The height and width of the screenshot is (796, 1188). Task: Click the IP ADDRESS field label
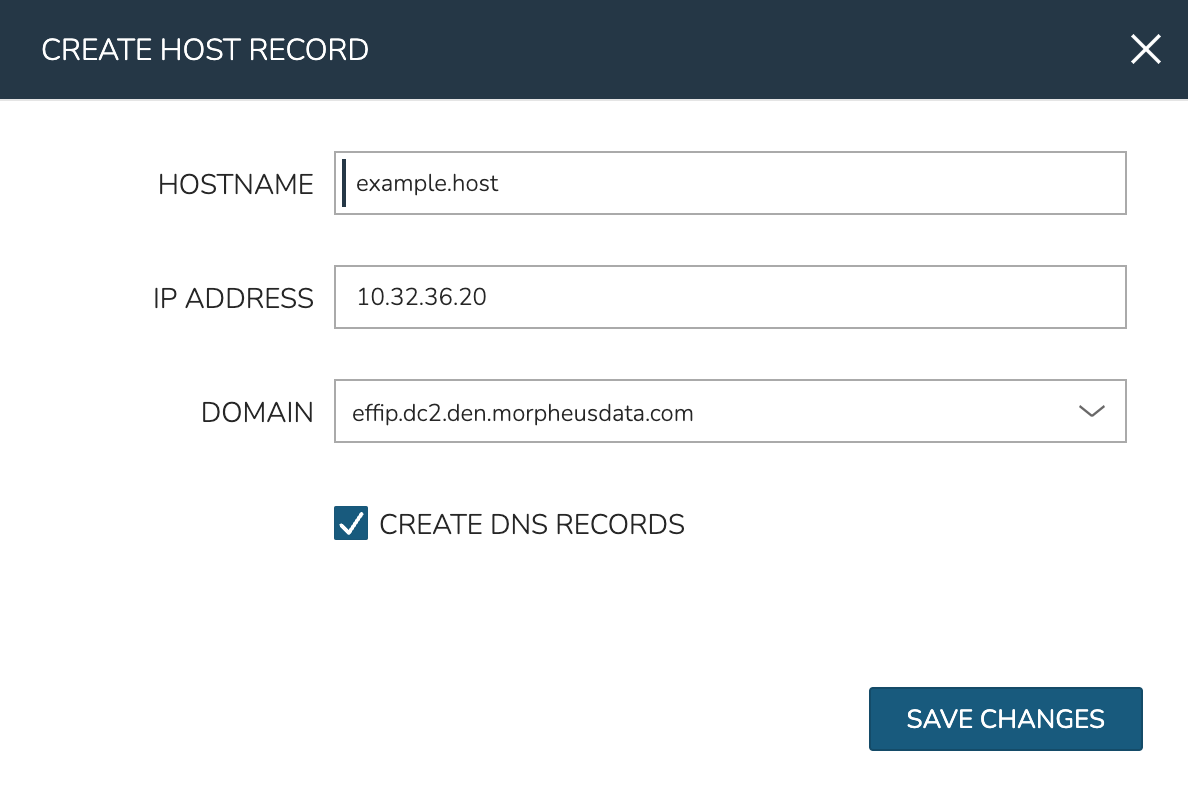pyautogui.click(x=233, y=298)
